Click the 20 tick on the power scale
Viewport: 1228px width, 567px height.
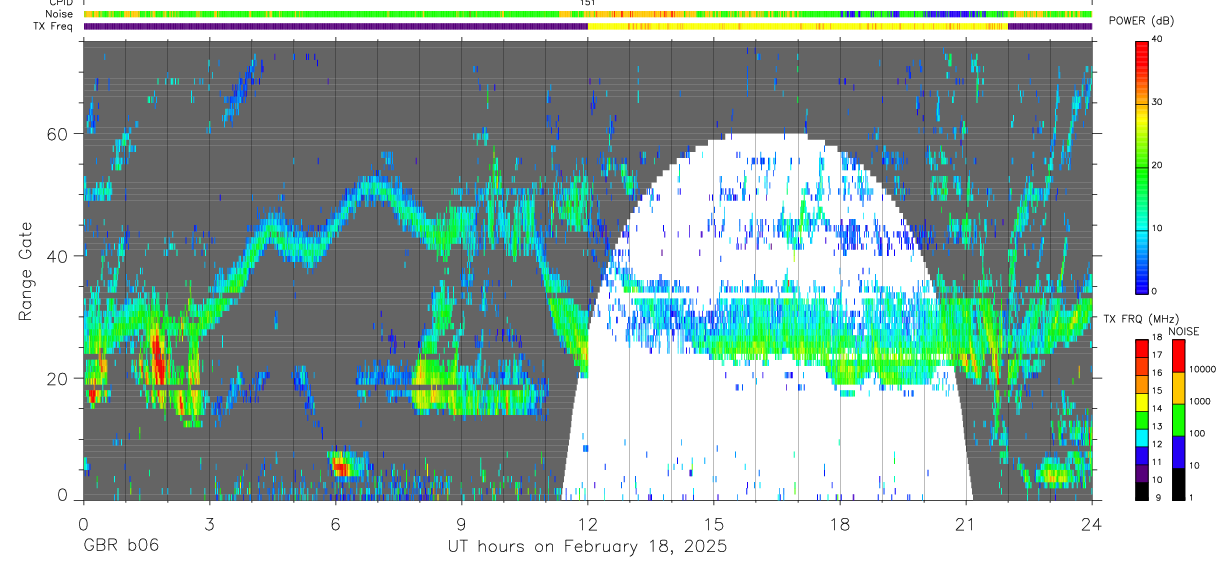(1158, 165)
